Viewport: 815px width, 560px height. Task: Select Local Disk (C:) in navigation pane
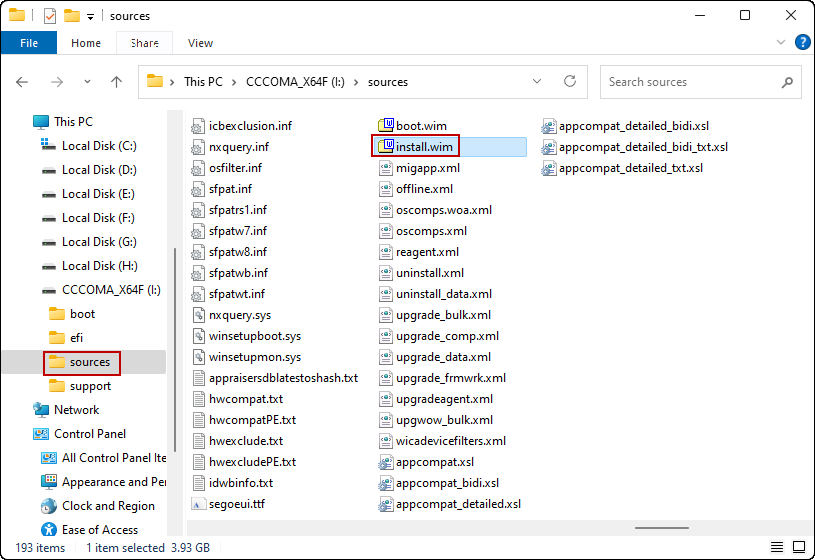tap(99, 146)
